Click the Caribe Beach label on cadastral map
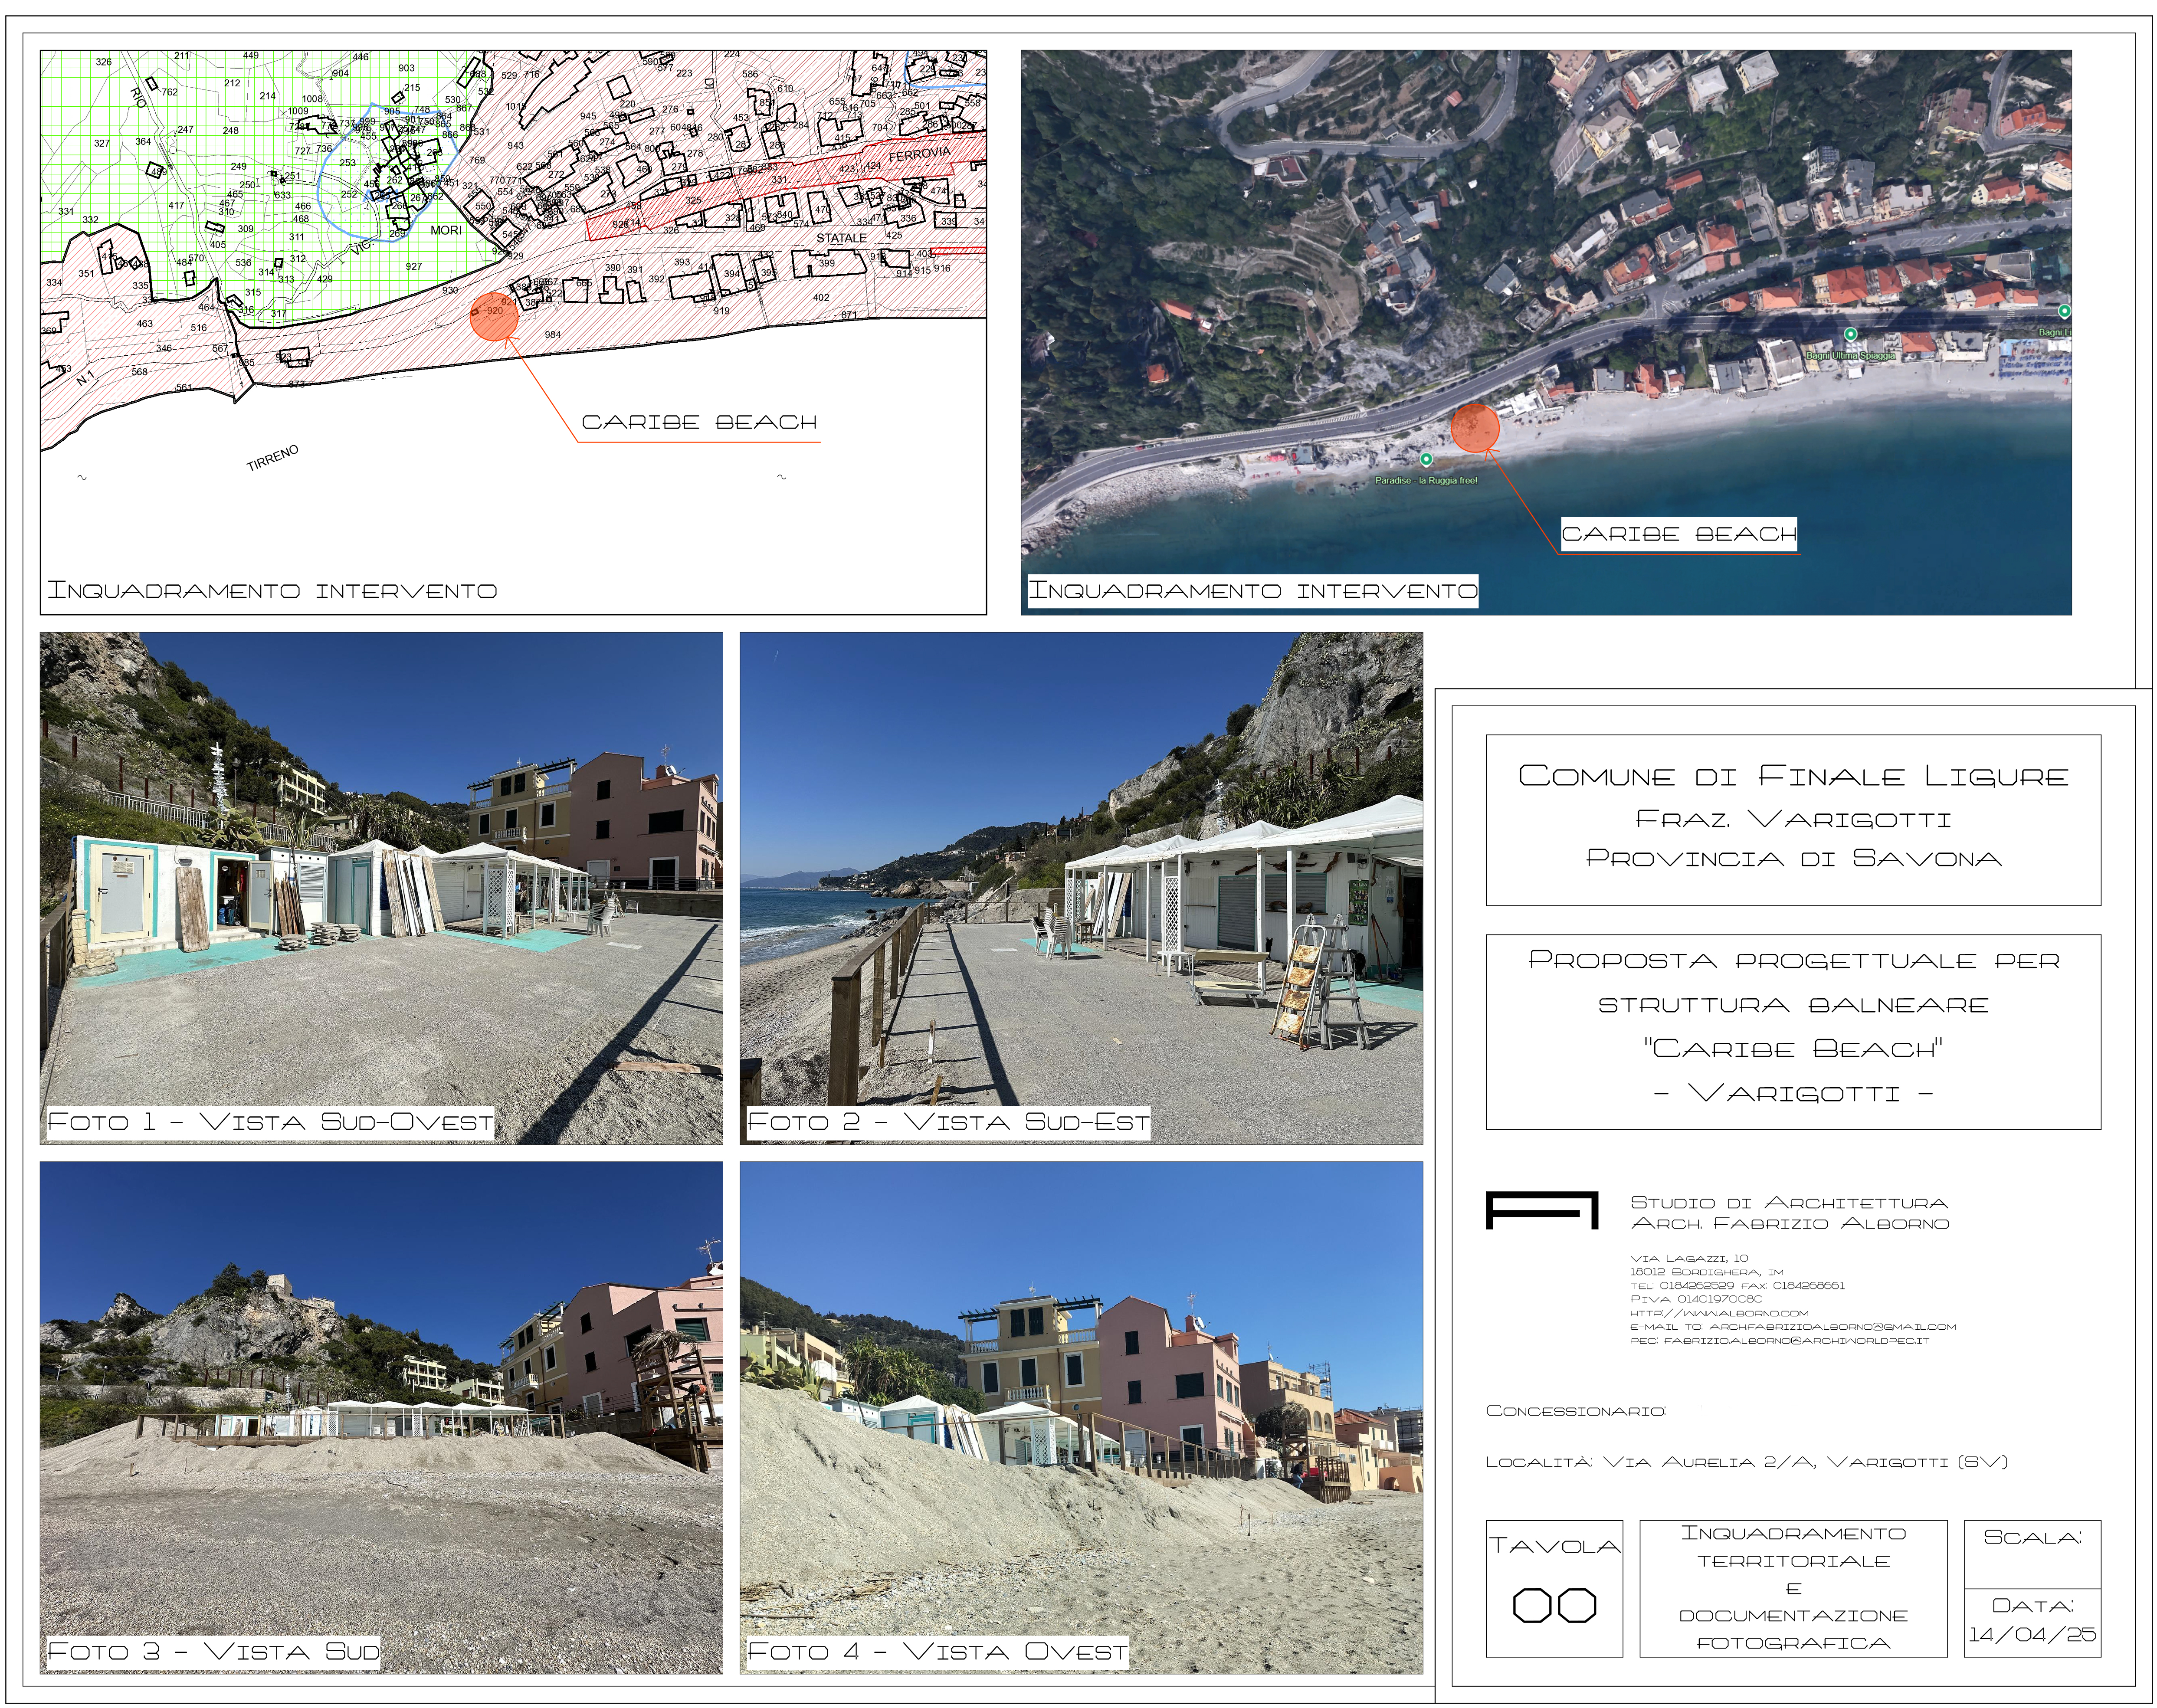2157x1708 pixels. click(x=699, y=422)
